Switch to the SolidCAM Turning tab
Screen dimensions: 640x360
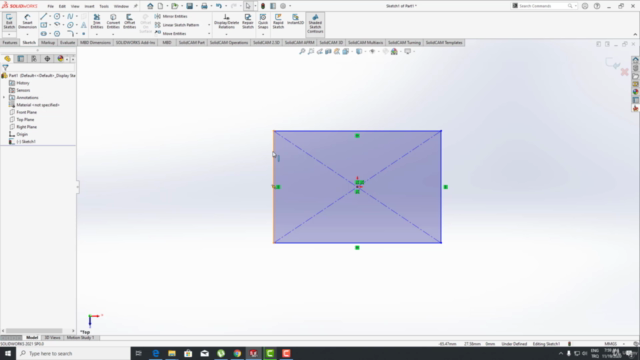tap(404, 42)
